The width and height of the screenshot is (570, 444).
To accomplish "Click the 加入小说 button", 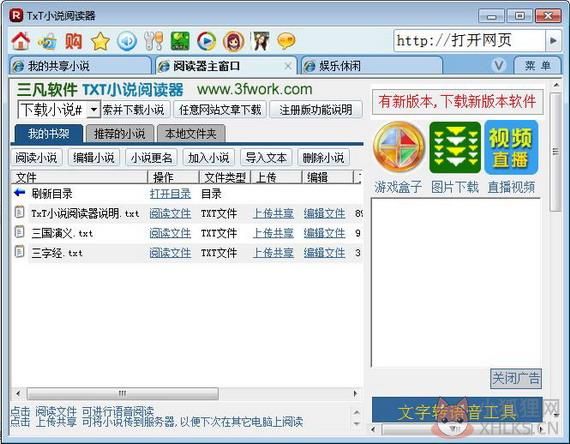I will 209,158.
